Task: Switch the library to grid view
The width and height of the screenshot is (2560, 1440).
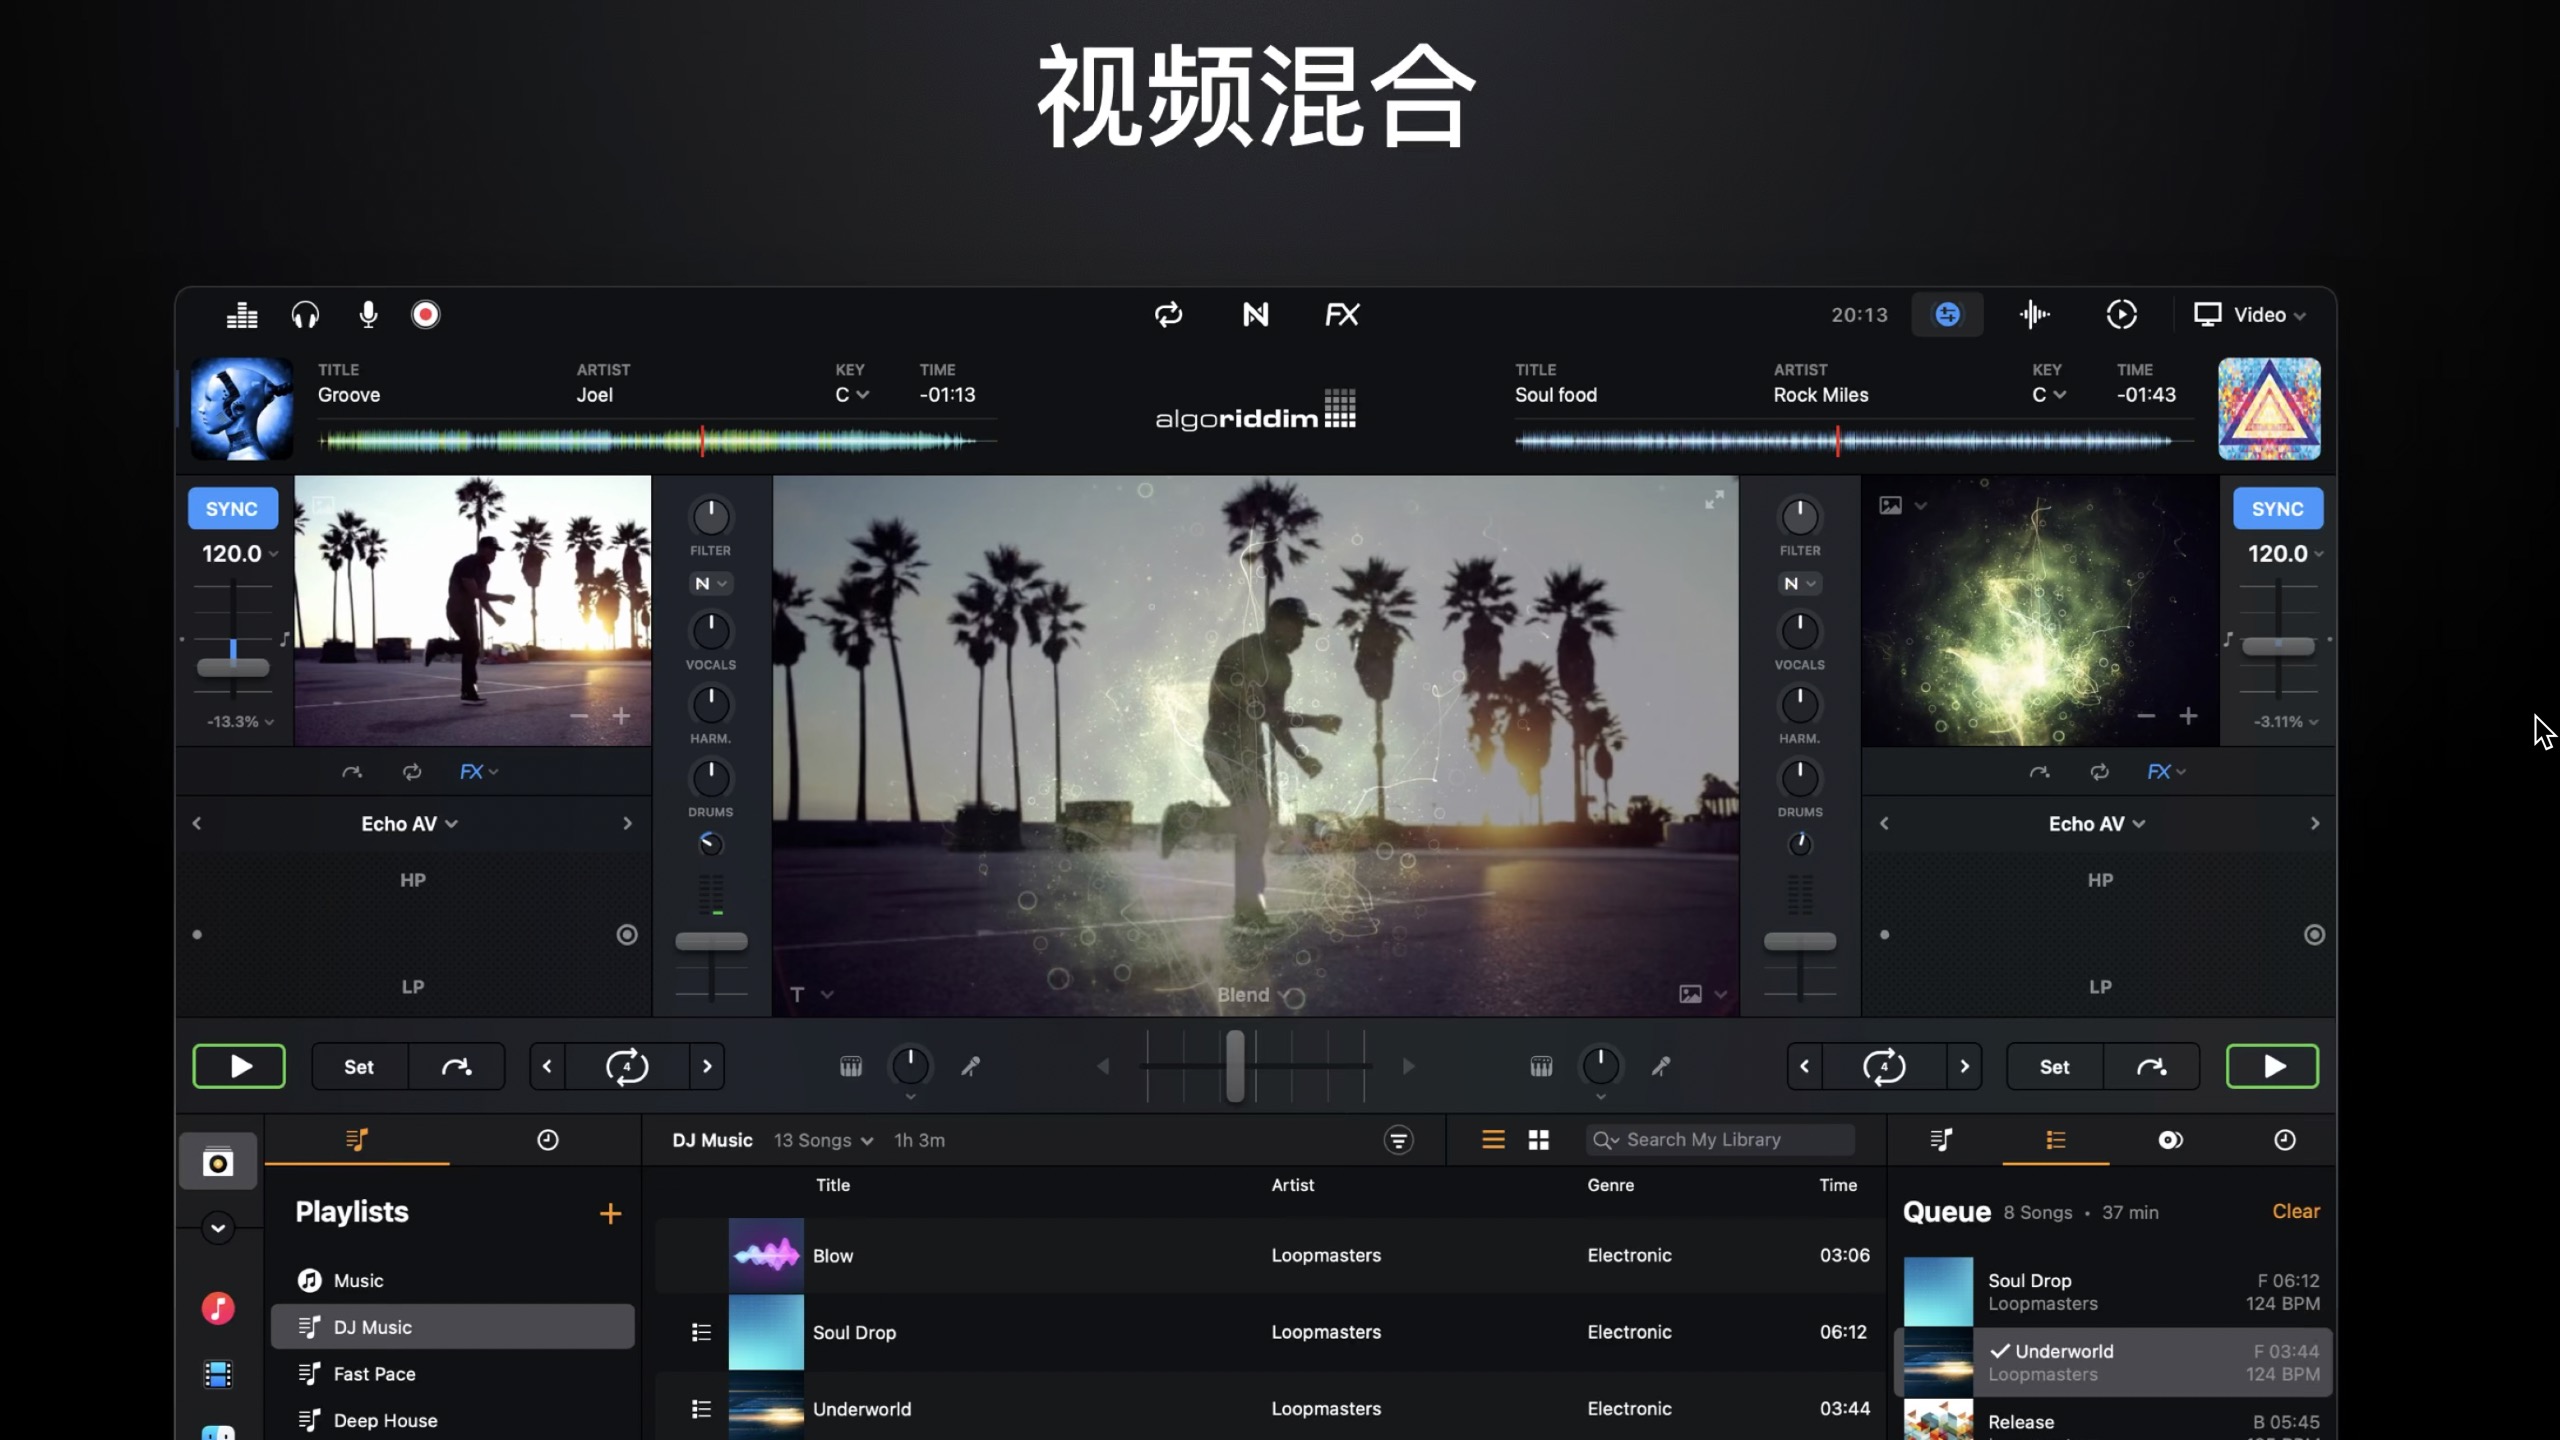Action: tap(1538, 1139)
